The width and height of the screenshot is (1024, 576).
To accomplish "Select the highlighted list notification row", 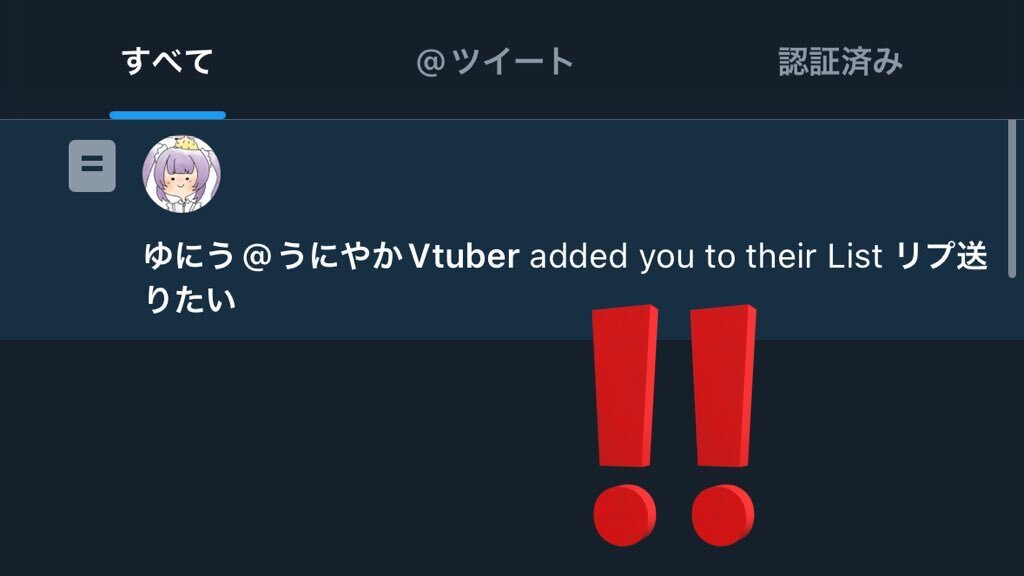I will (x=504, y=230).
